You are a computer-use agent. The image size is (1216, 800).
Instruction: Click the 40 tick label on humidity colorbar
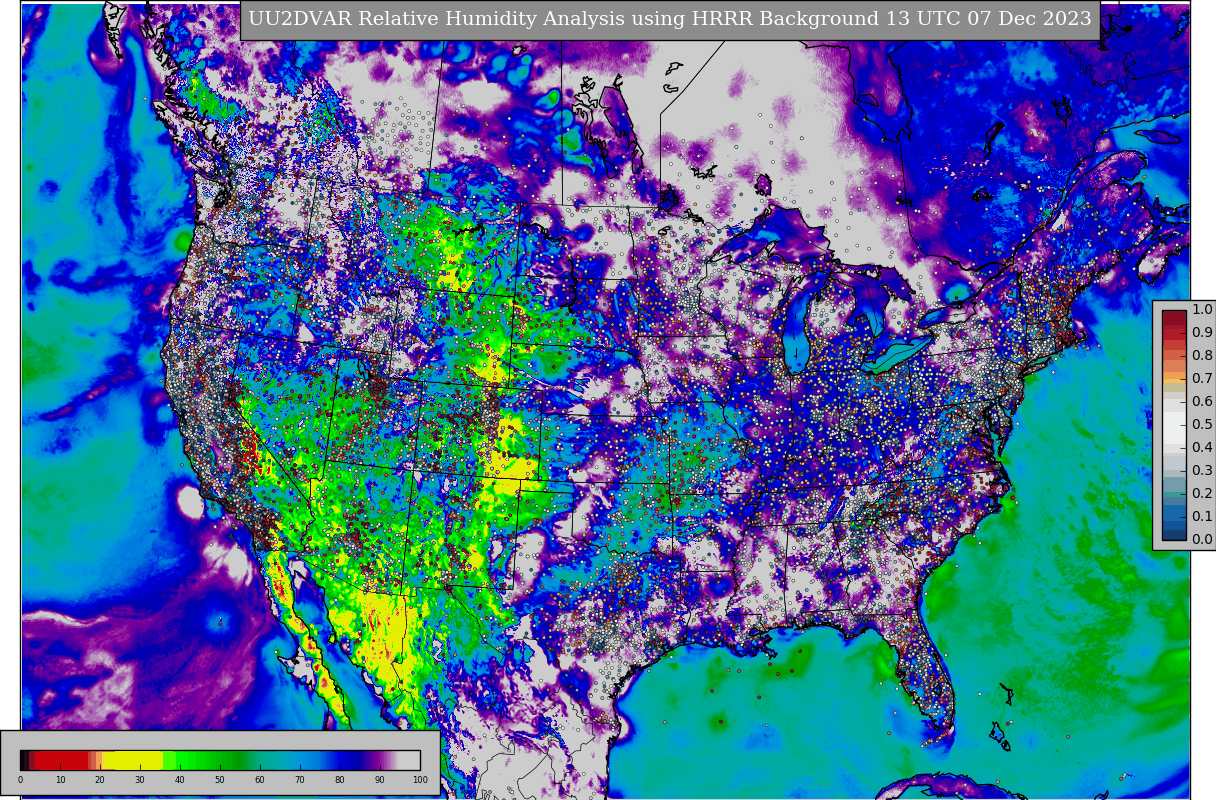(180, 780)
